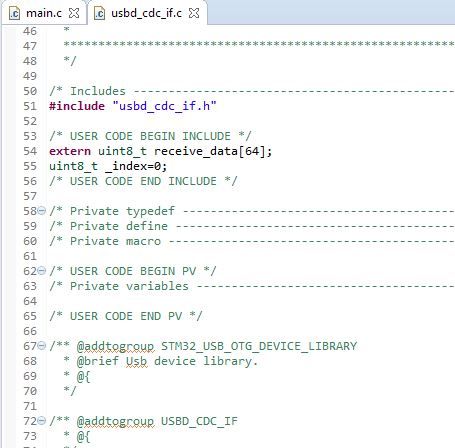Click the Private typedef comment line
The width and height of the screenshot is (455, 448).
pos(252,211)
